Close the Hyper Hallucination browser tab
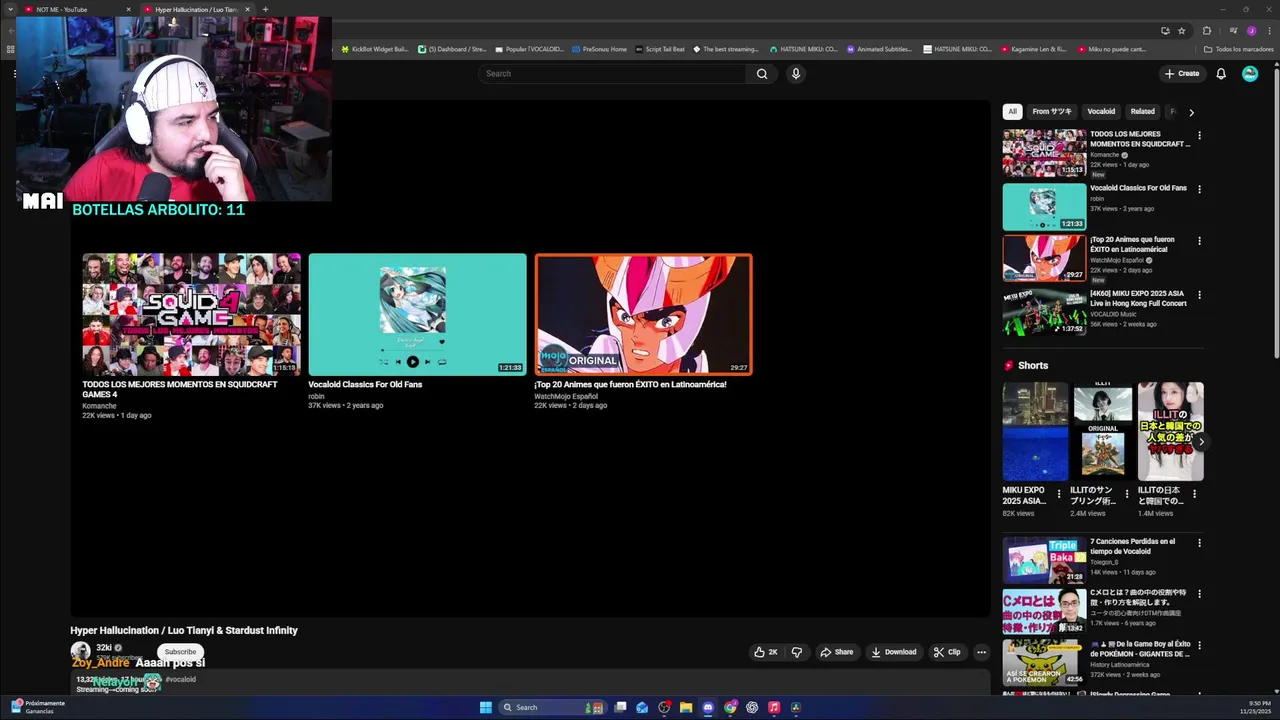 (247, 9)
